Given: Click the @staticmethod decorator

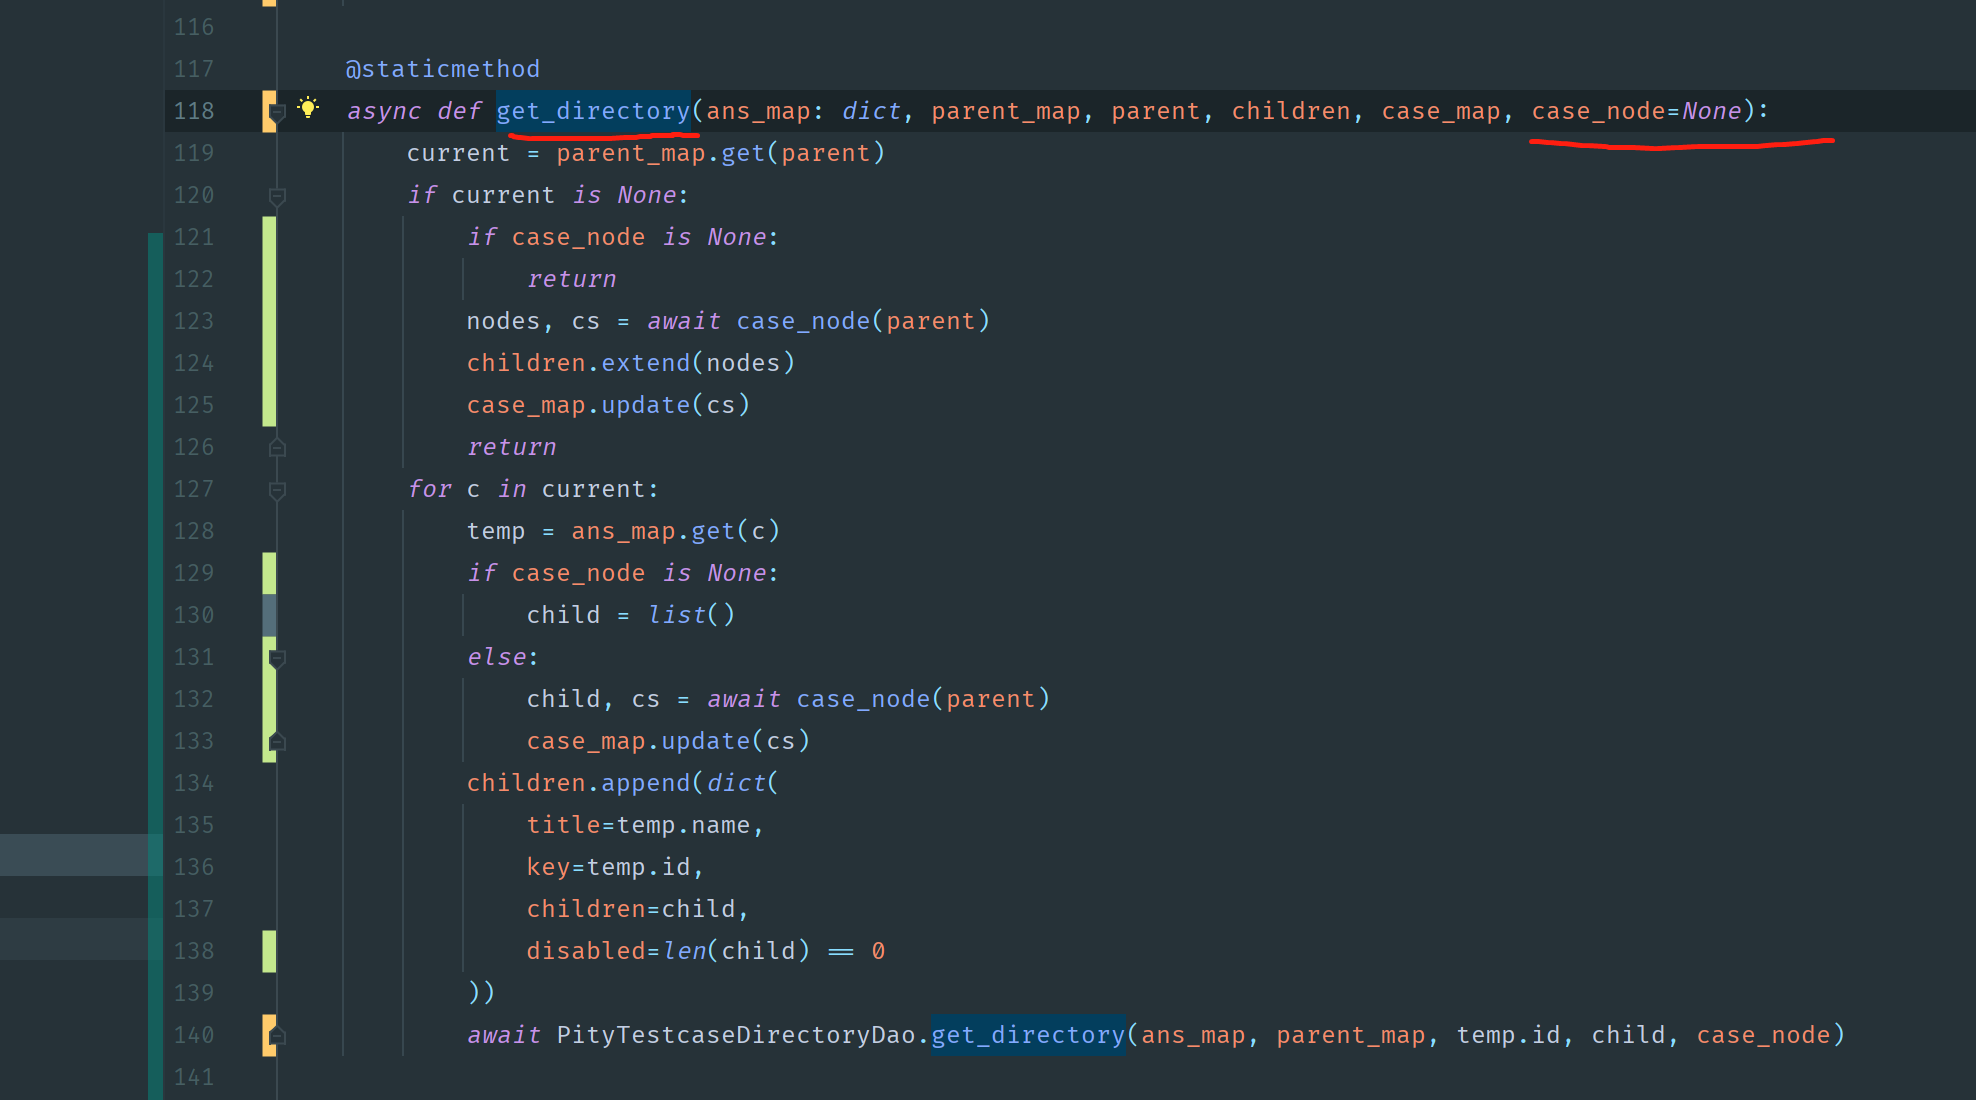Looking at the screenshot, I should click(442, 69).
